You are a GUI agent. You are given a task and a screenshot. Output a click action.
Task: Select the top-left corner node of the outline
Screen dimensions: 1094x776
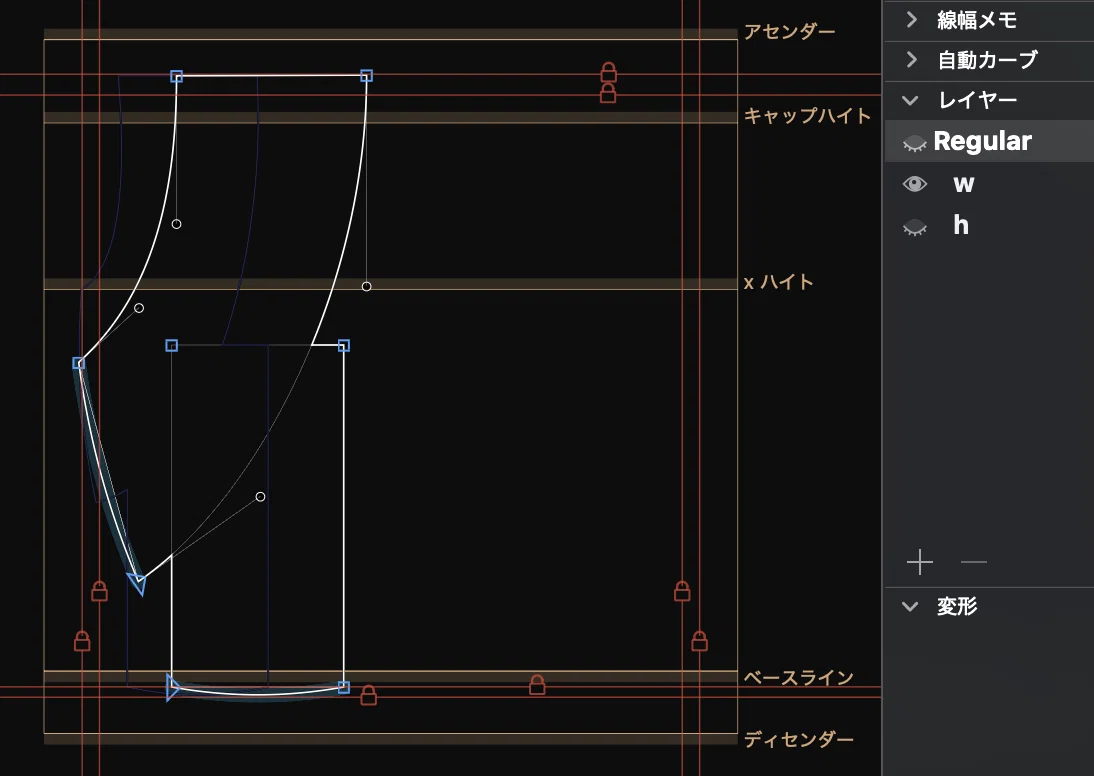click(x=177, y=76)
